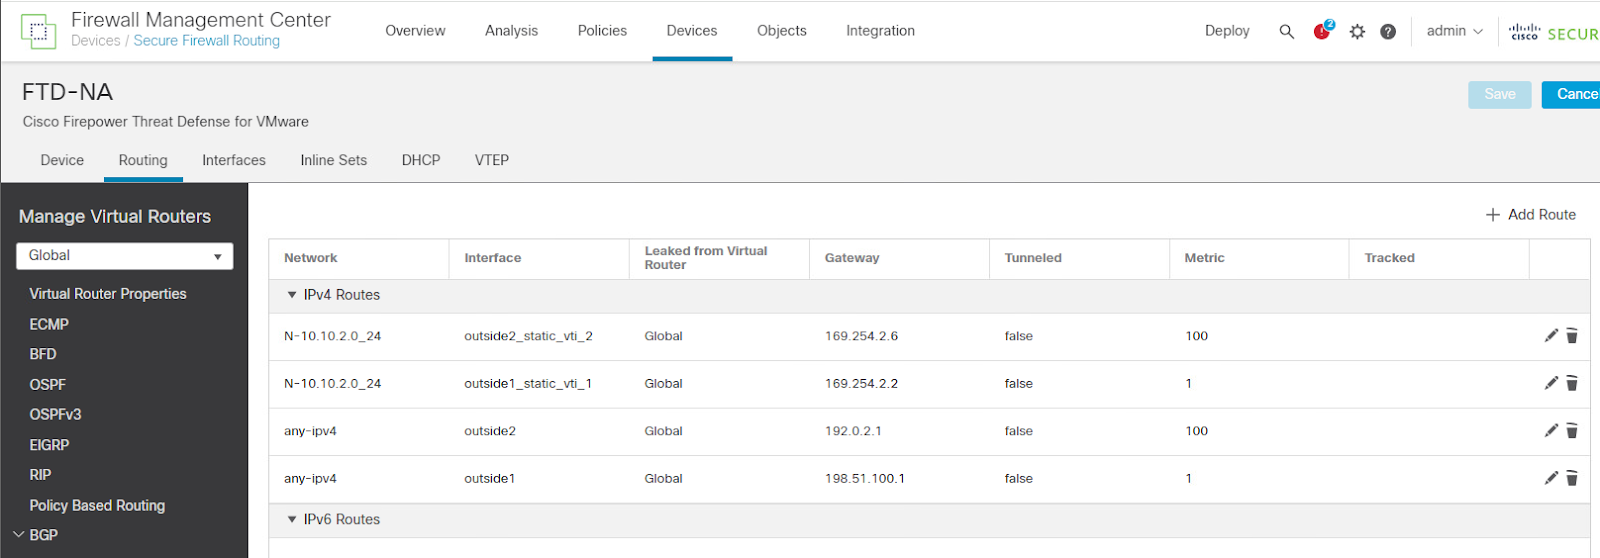Collapse the IPv6 Routes section
Image resolution: width=1600 pixels, height=558 pixels.
pos(292,520)
